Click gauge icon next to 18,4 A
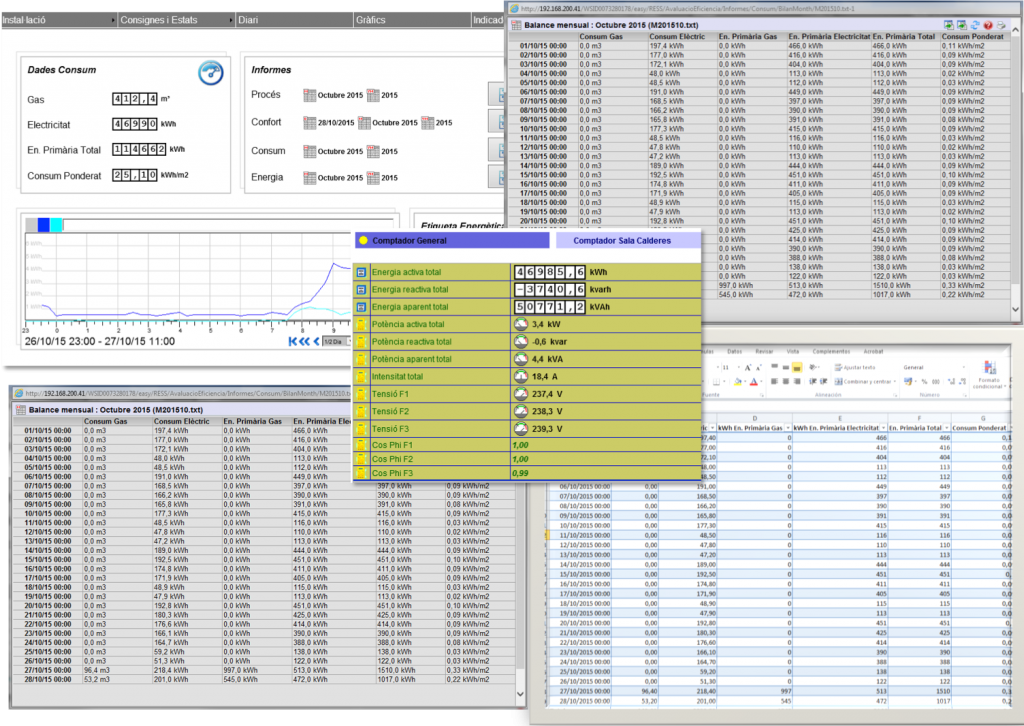1024x726 pixels. [x=520, y=376]
